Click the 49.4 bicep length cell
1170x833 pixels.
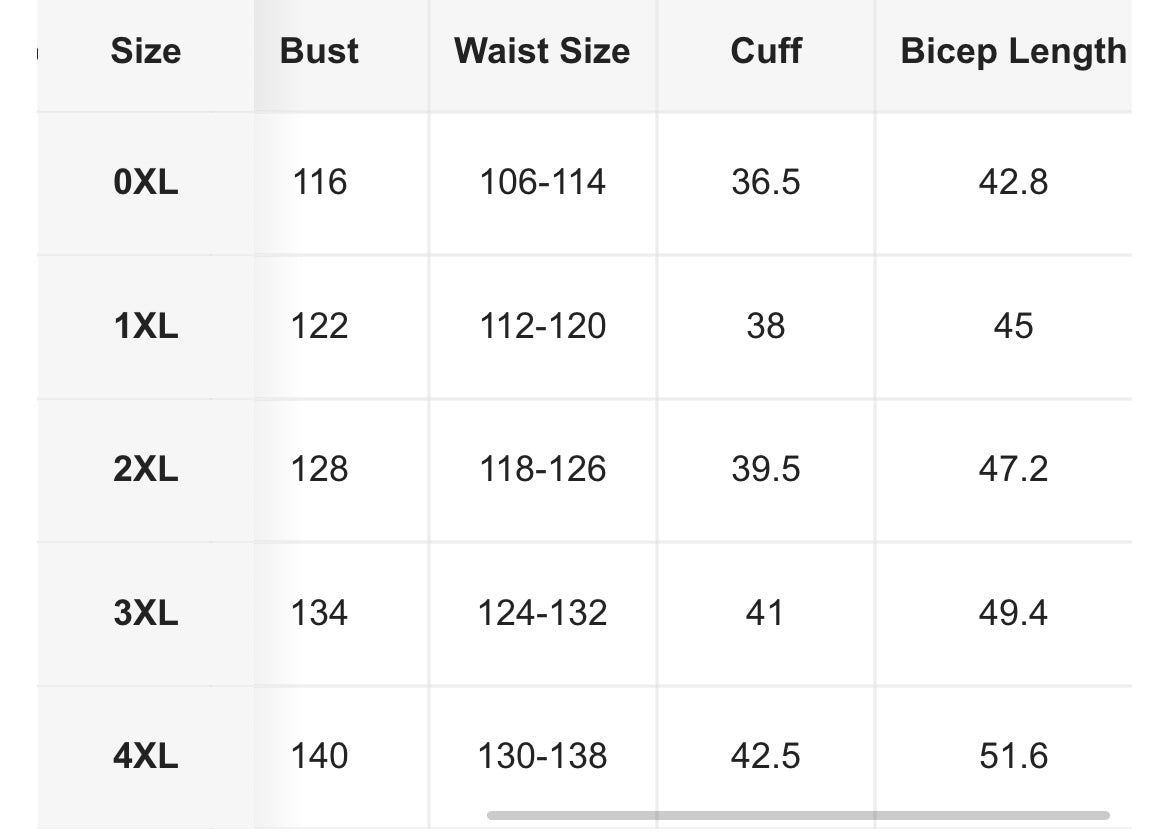(1013, 613)
